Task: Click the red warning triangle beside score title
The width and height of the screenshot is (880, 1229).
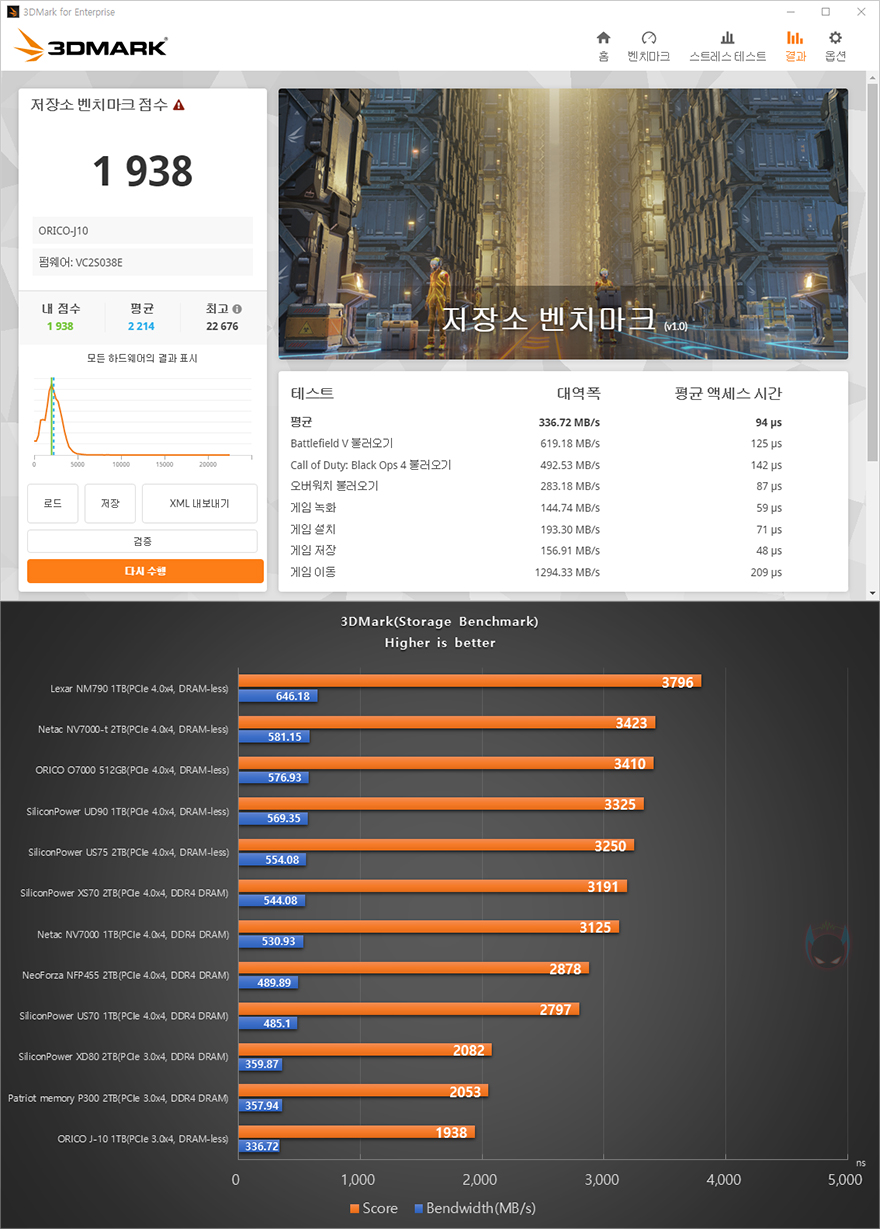Action: [179, 104]
